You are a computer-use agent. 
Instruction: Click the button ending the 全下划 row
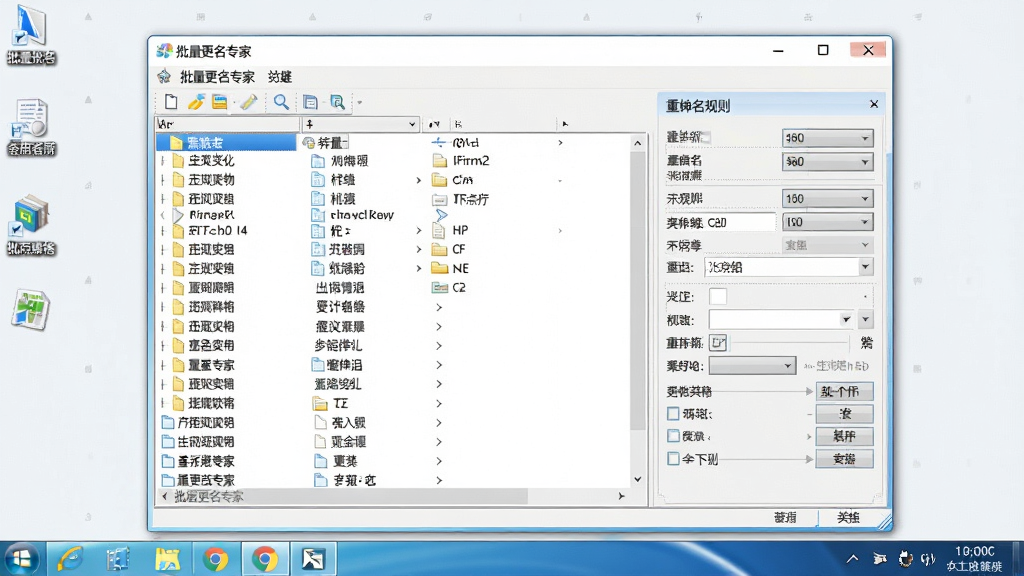point(844,459)
